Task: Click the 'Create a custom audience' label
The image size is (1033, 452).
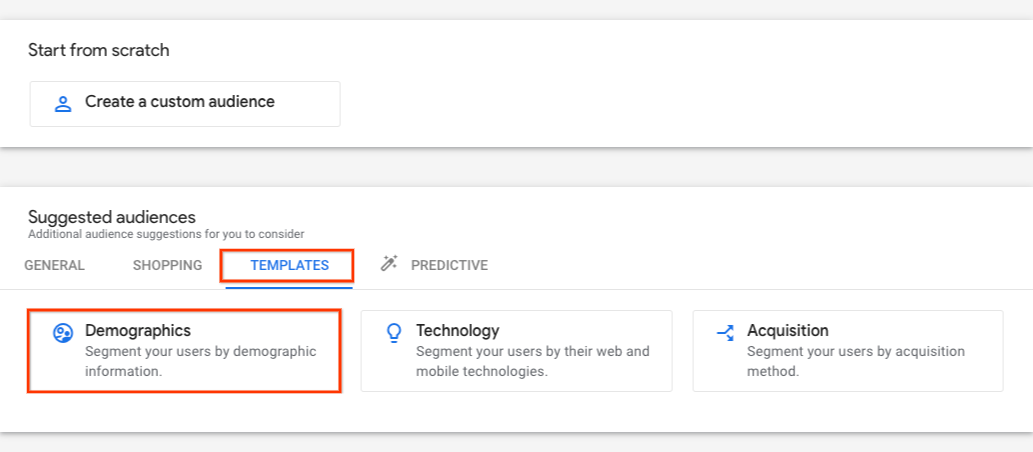Action: coord(180,101)
